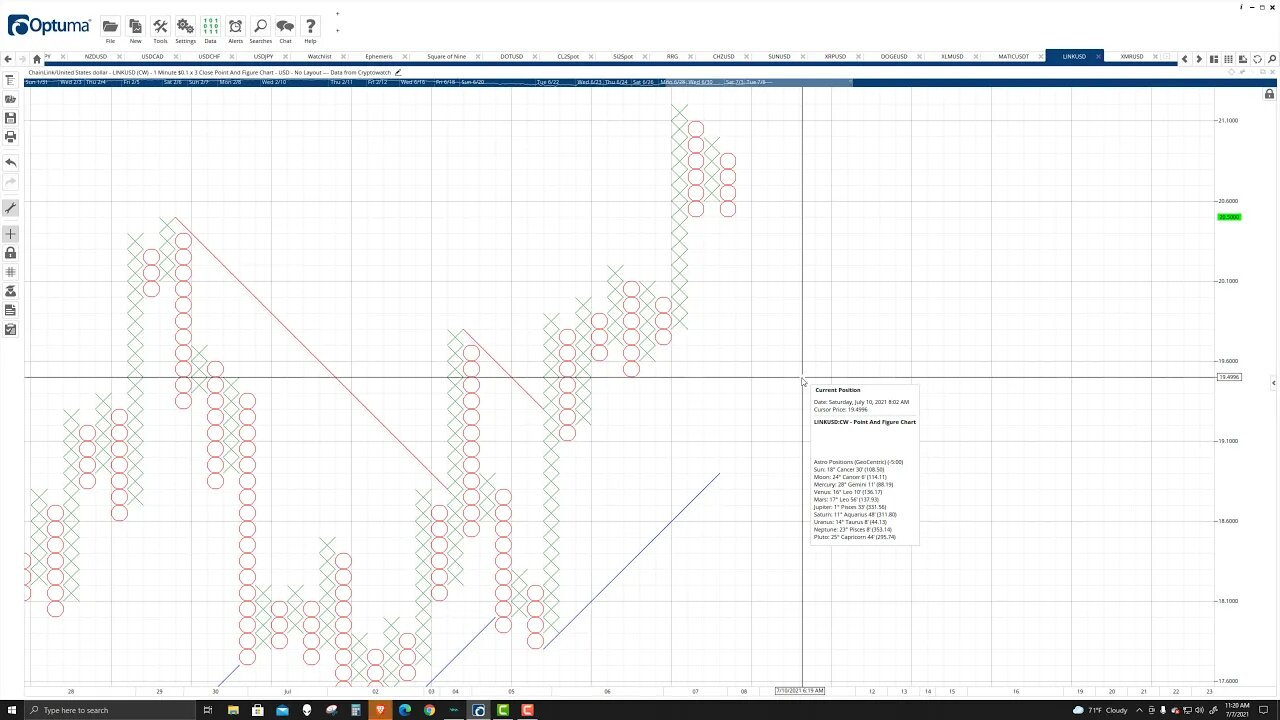The width and height of the screenshot is (1280, 720).
Task: Open File Explorer from taskbar
Action: (233, 710)
